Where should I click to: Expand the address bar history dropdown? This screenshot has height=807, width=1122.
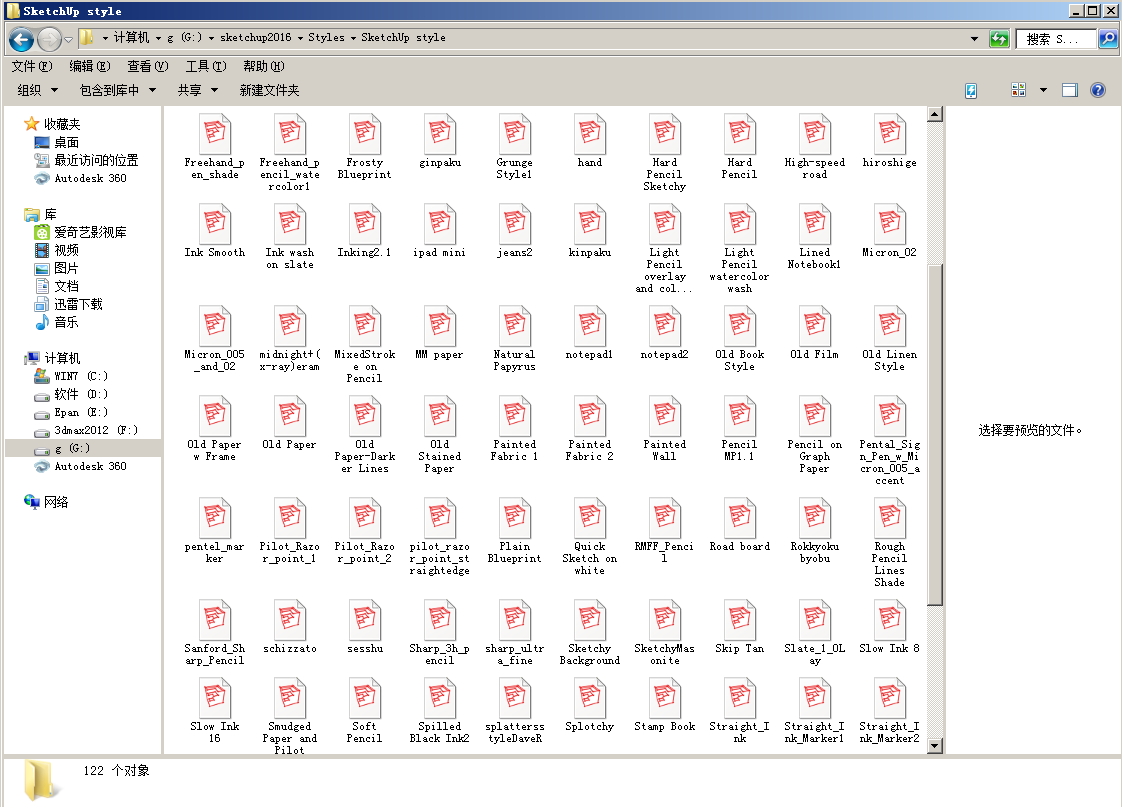(x=975, y=39)
